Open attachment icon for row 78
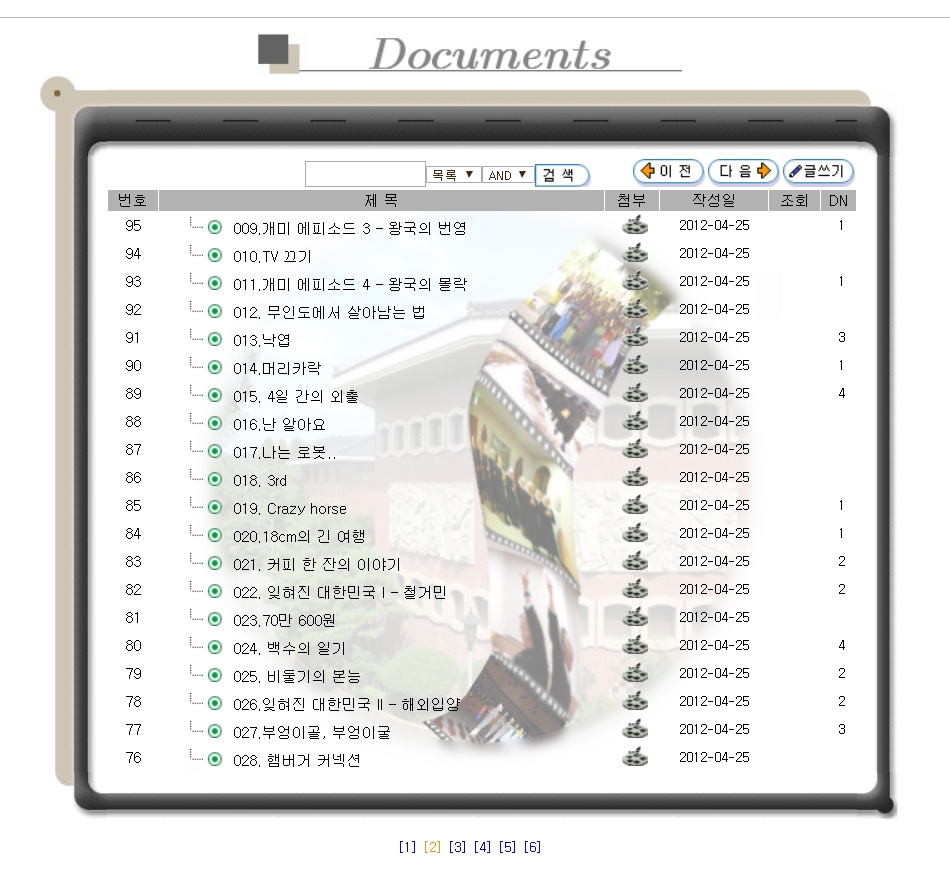Image resolution: width=950 pixels, height=875 pixels. [635, 700]
